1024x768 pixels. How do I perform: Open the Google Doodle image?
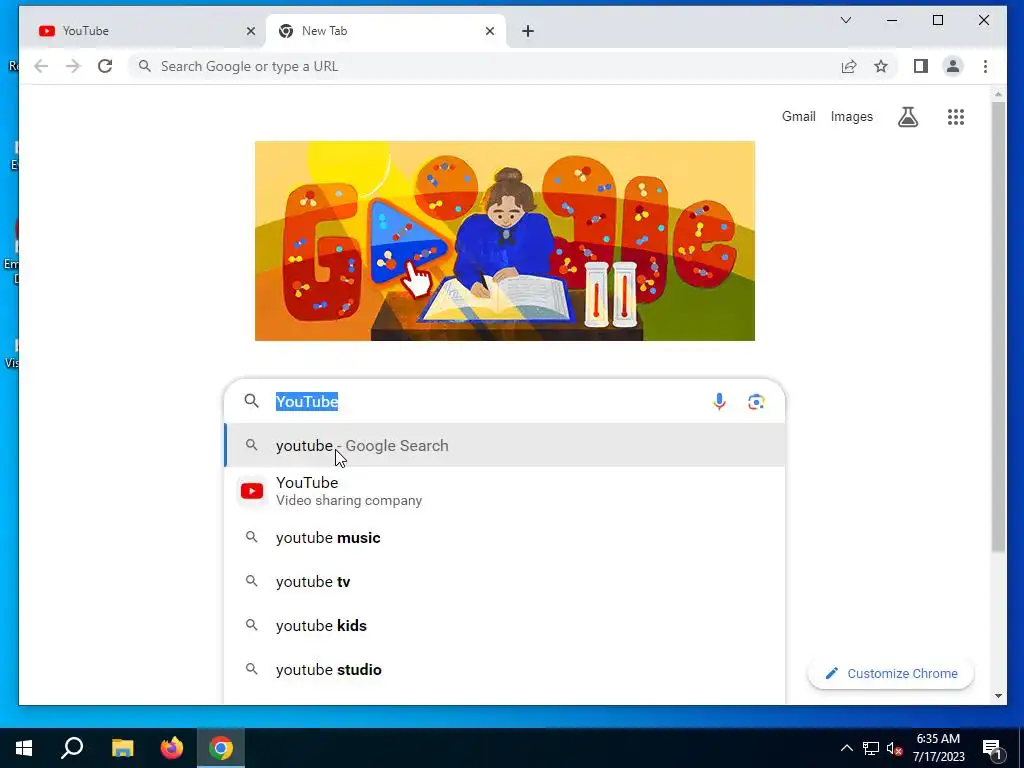point(505,241)
